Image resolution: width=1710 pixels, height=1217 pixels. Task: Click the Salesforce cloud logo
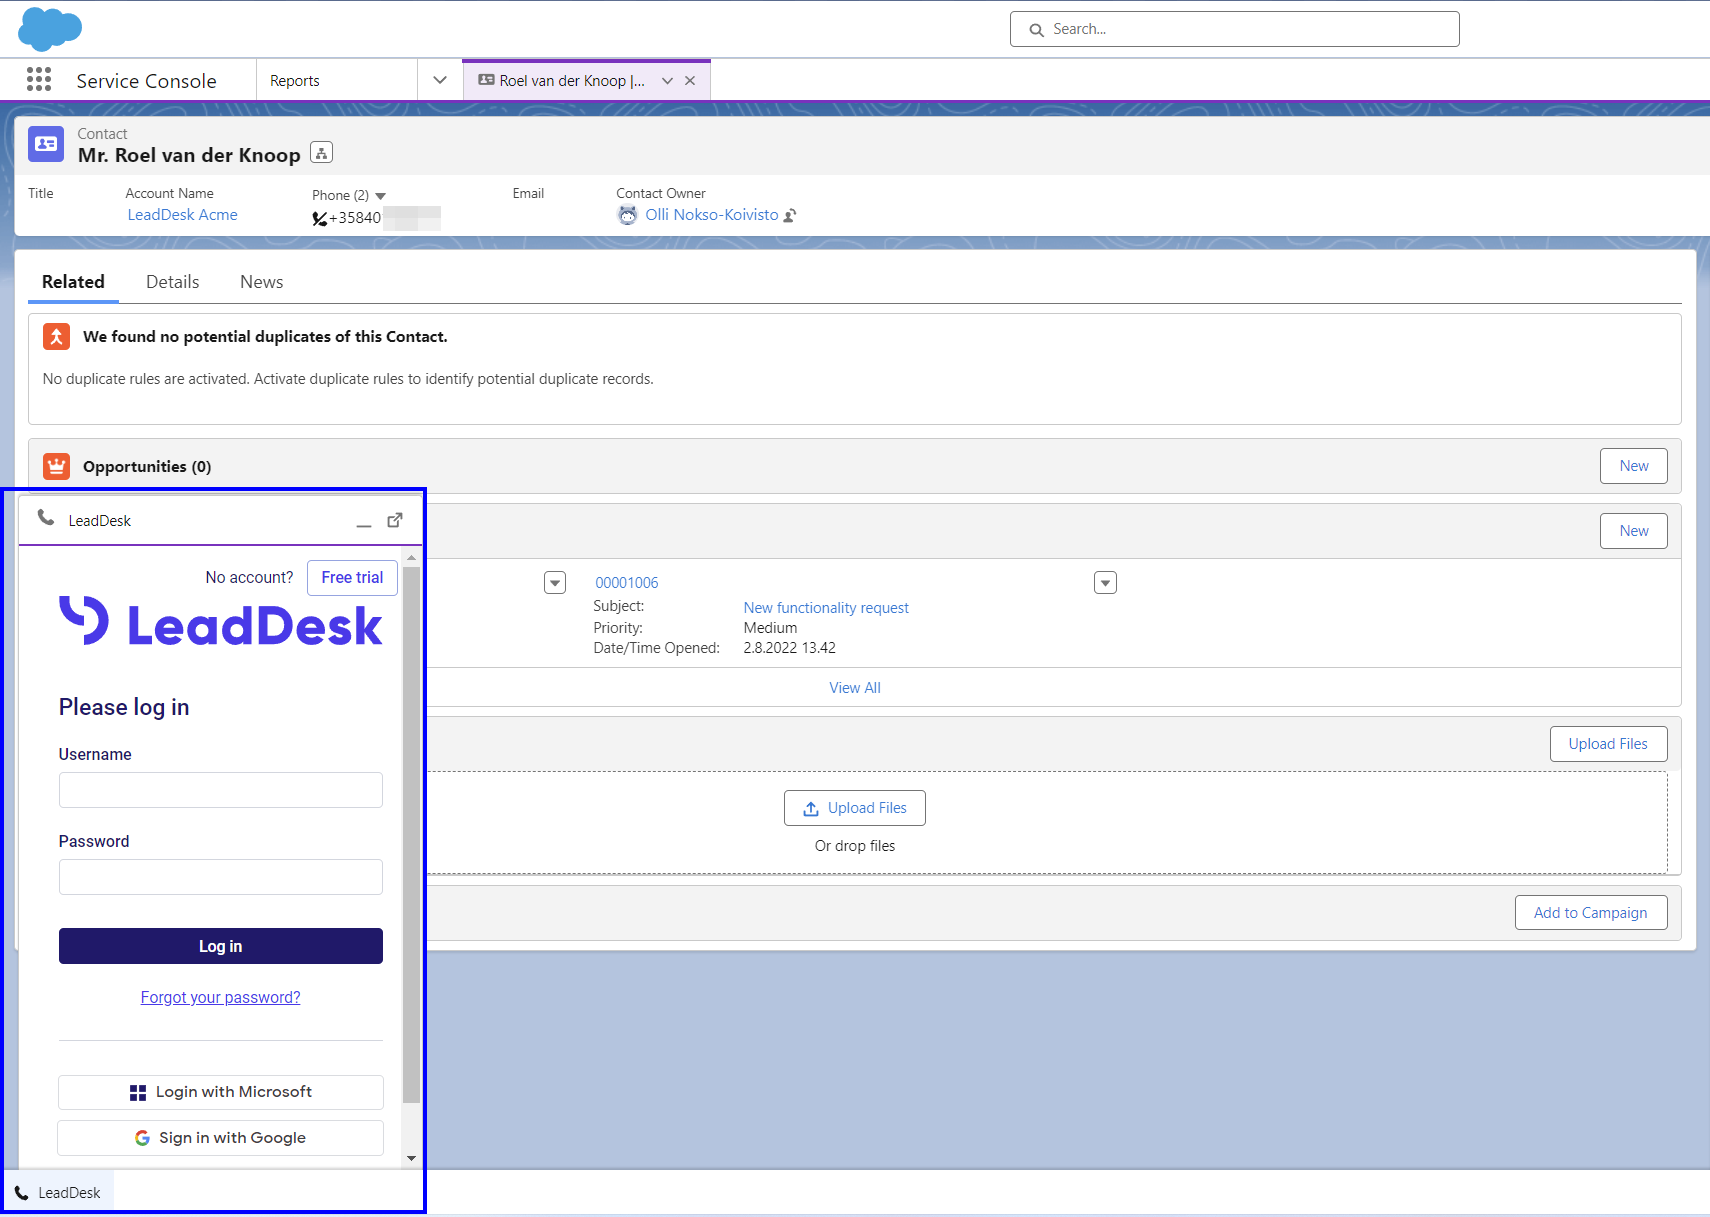(50, 29)
